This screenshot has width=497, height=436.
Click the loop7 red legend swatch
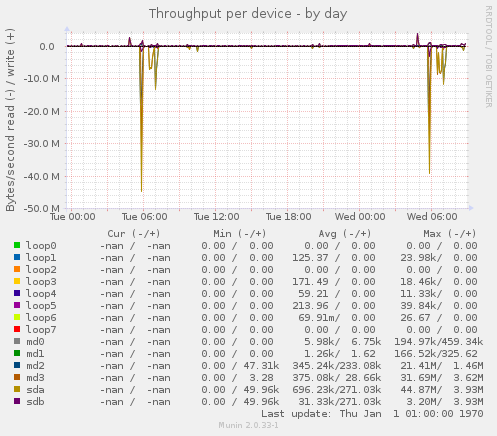(17, 329)
